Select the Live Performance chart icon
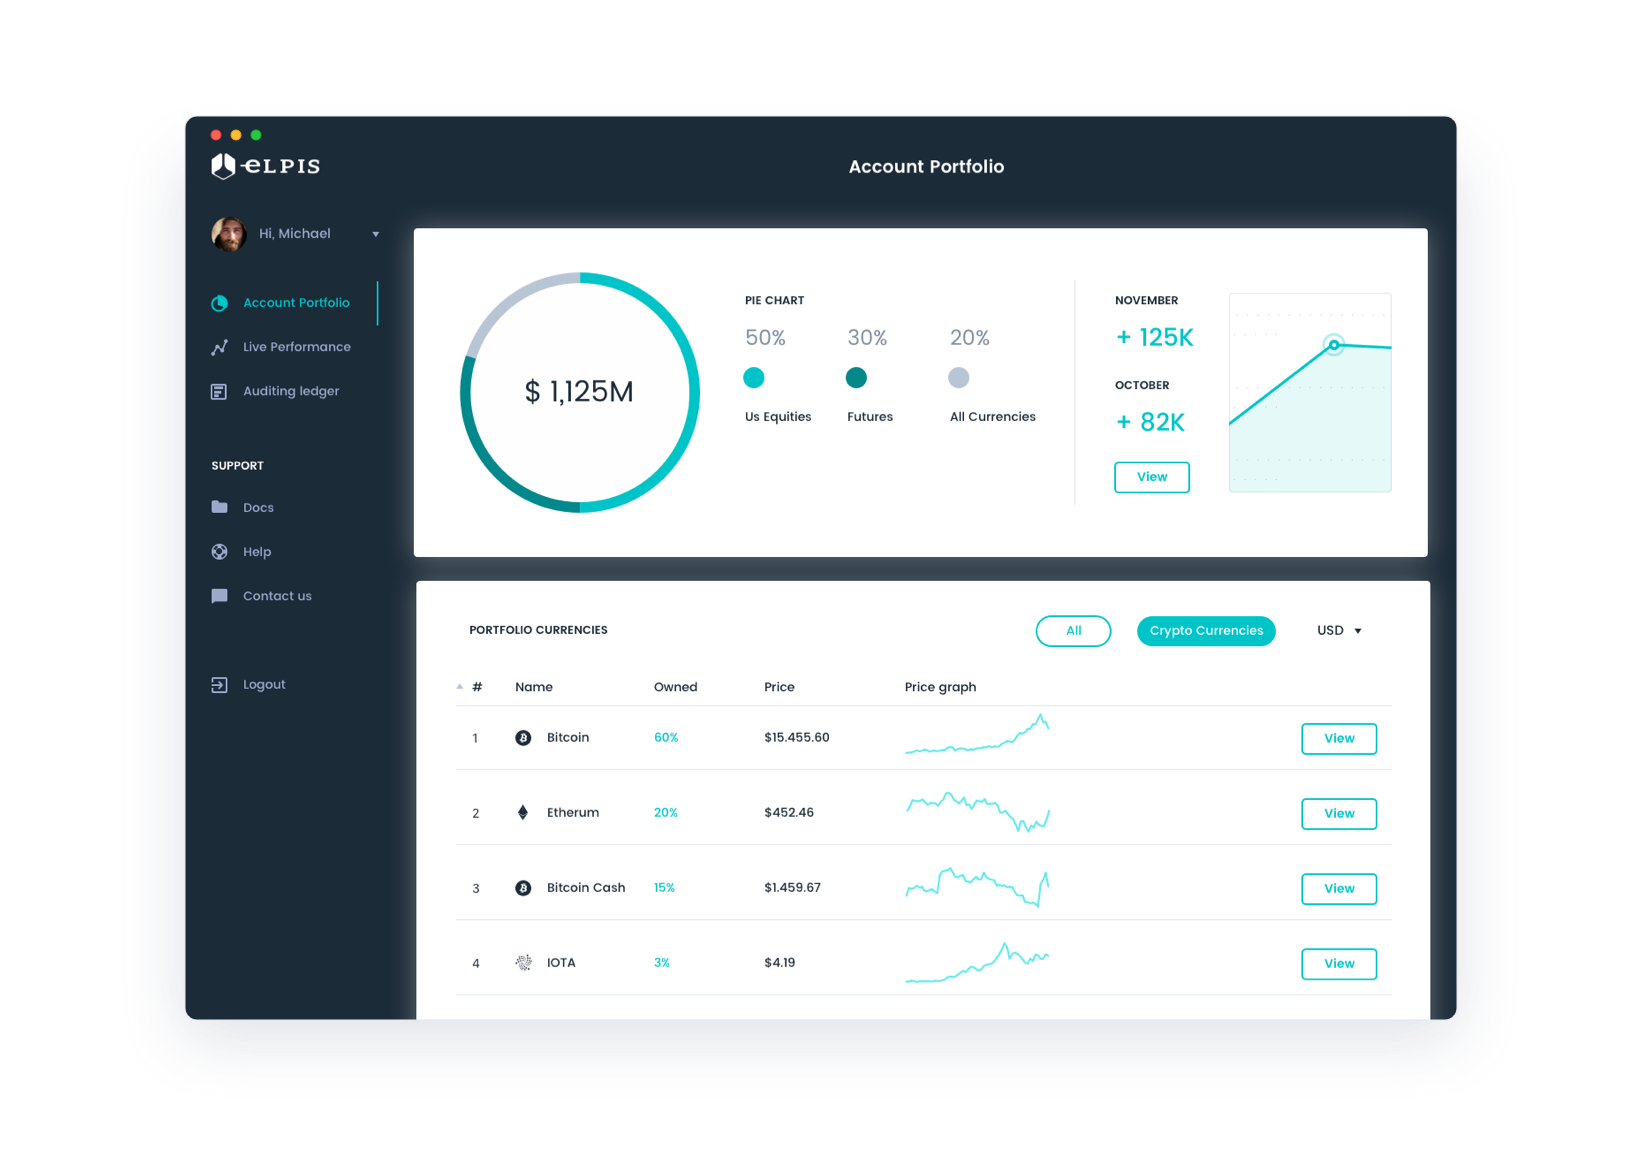Image resolution: width=1641 pixels, height=1167 pixels. (219, 347)
